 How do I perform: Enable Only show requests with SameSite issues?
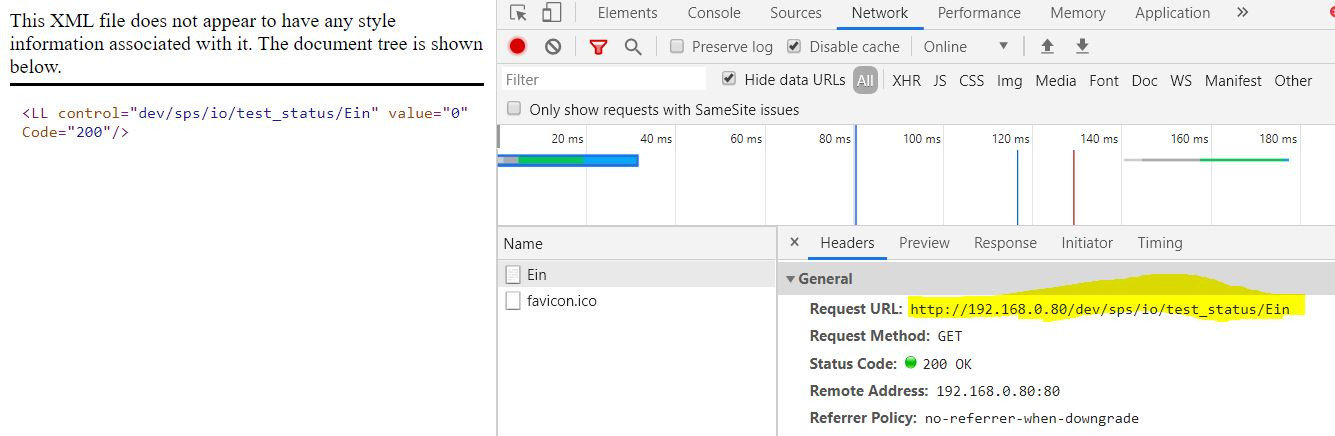coord(515,109)
